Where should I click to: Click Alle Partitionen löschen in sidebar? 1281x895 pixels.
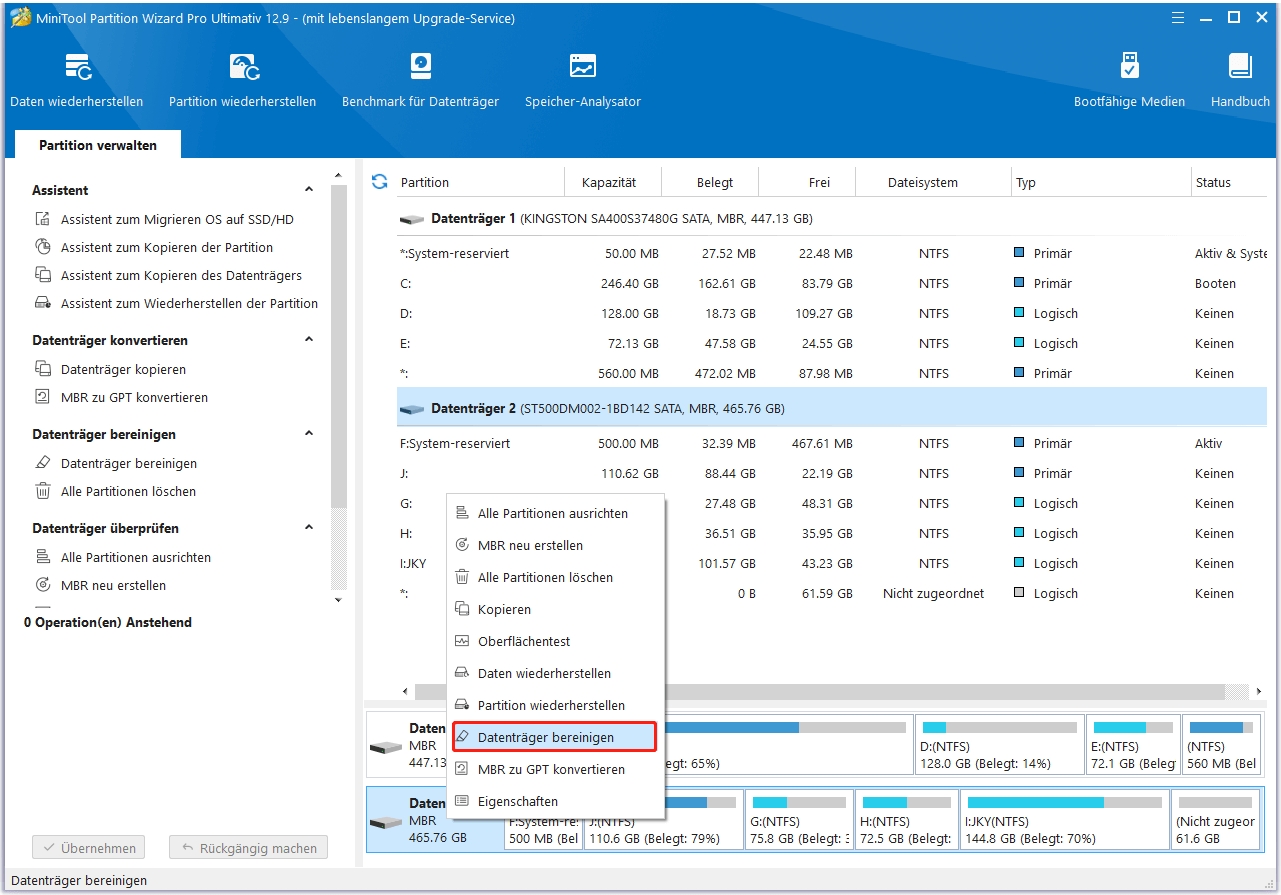[x=128, y=492]
